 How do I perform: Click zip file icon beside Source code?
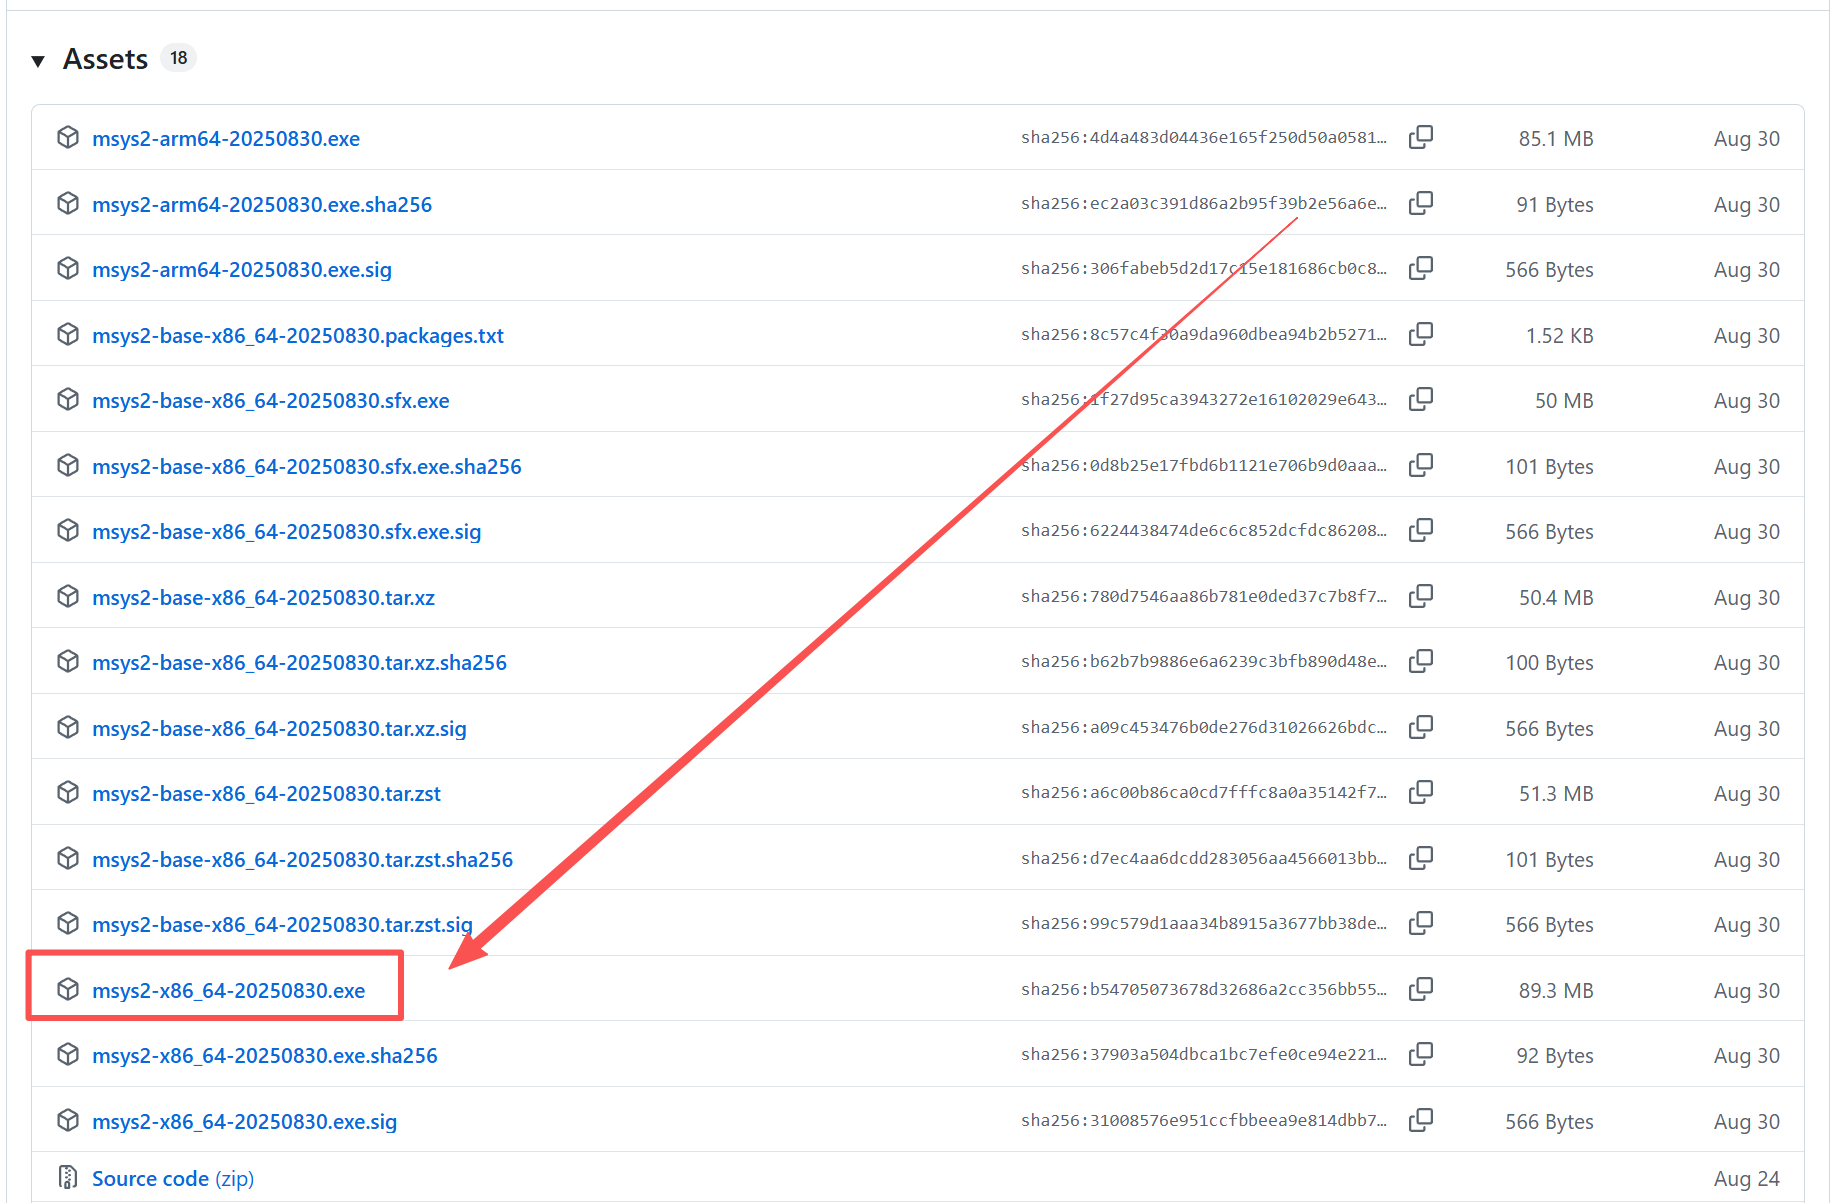click(68, 1177)
